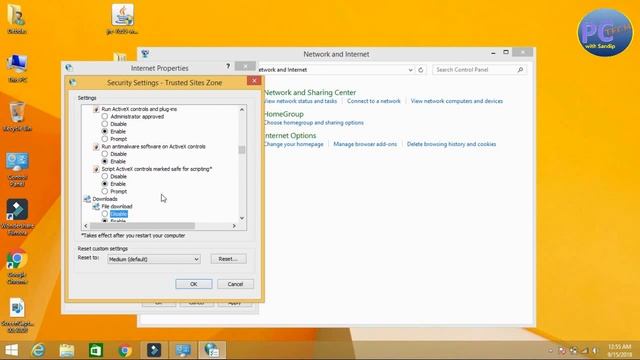The height and width of the screenshot is (360, 640).
Task: Select Enable under Run antimalware software on ActiveX
Action: pos(105,161)
